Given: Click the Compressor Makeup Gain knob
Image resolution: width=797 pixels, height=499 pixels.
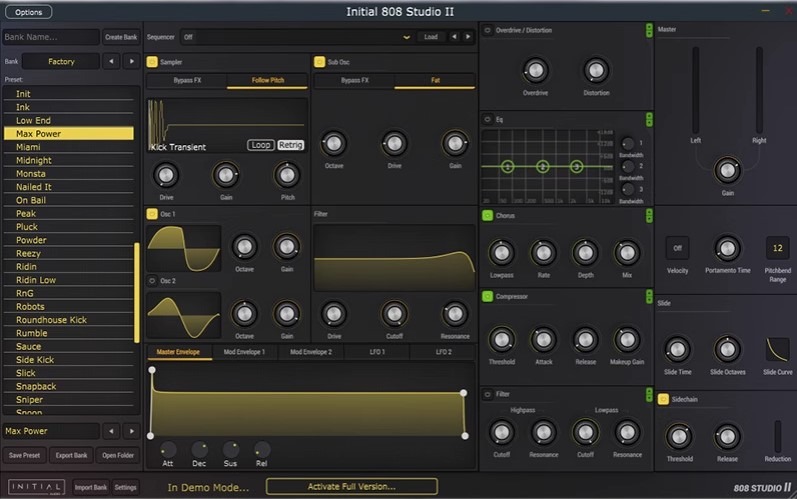Looking at the screenshot, I should pos(627,340).
